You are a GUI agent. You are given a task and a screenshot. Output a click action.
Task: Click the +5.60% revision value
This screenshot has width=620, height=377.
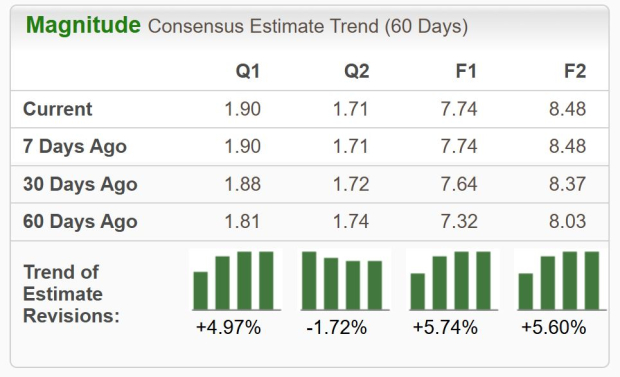click(554, 328)
